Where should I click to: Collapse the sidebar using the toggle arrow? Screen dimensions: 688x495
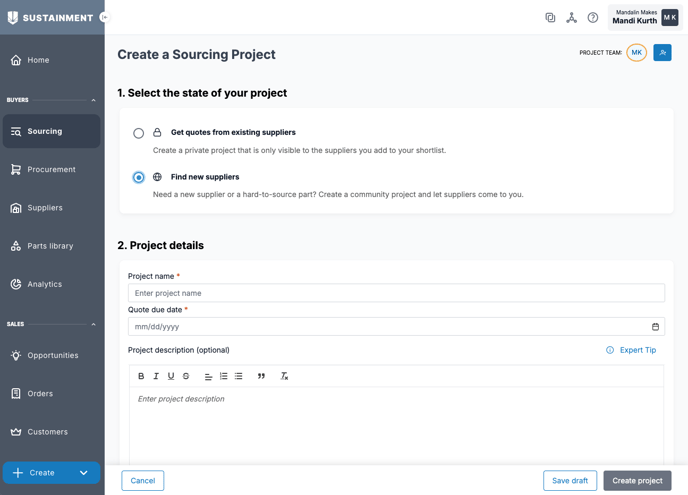click(x=103, y=17)
